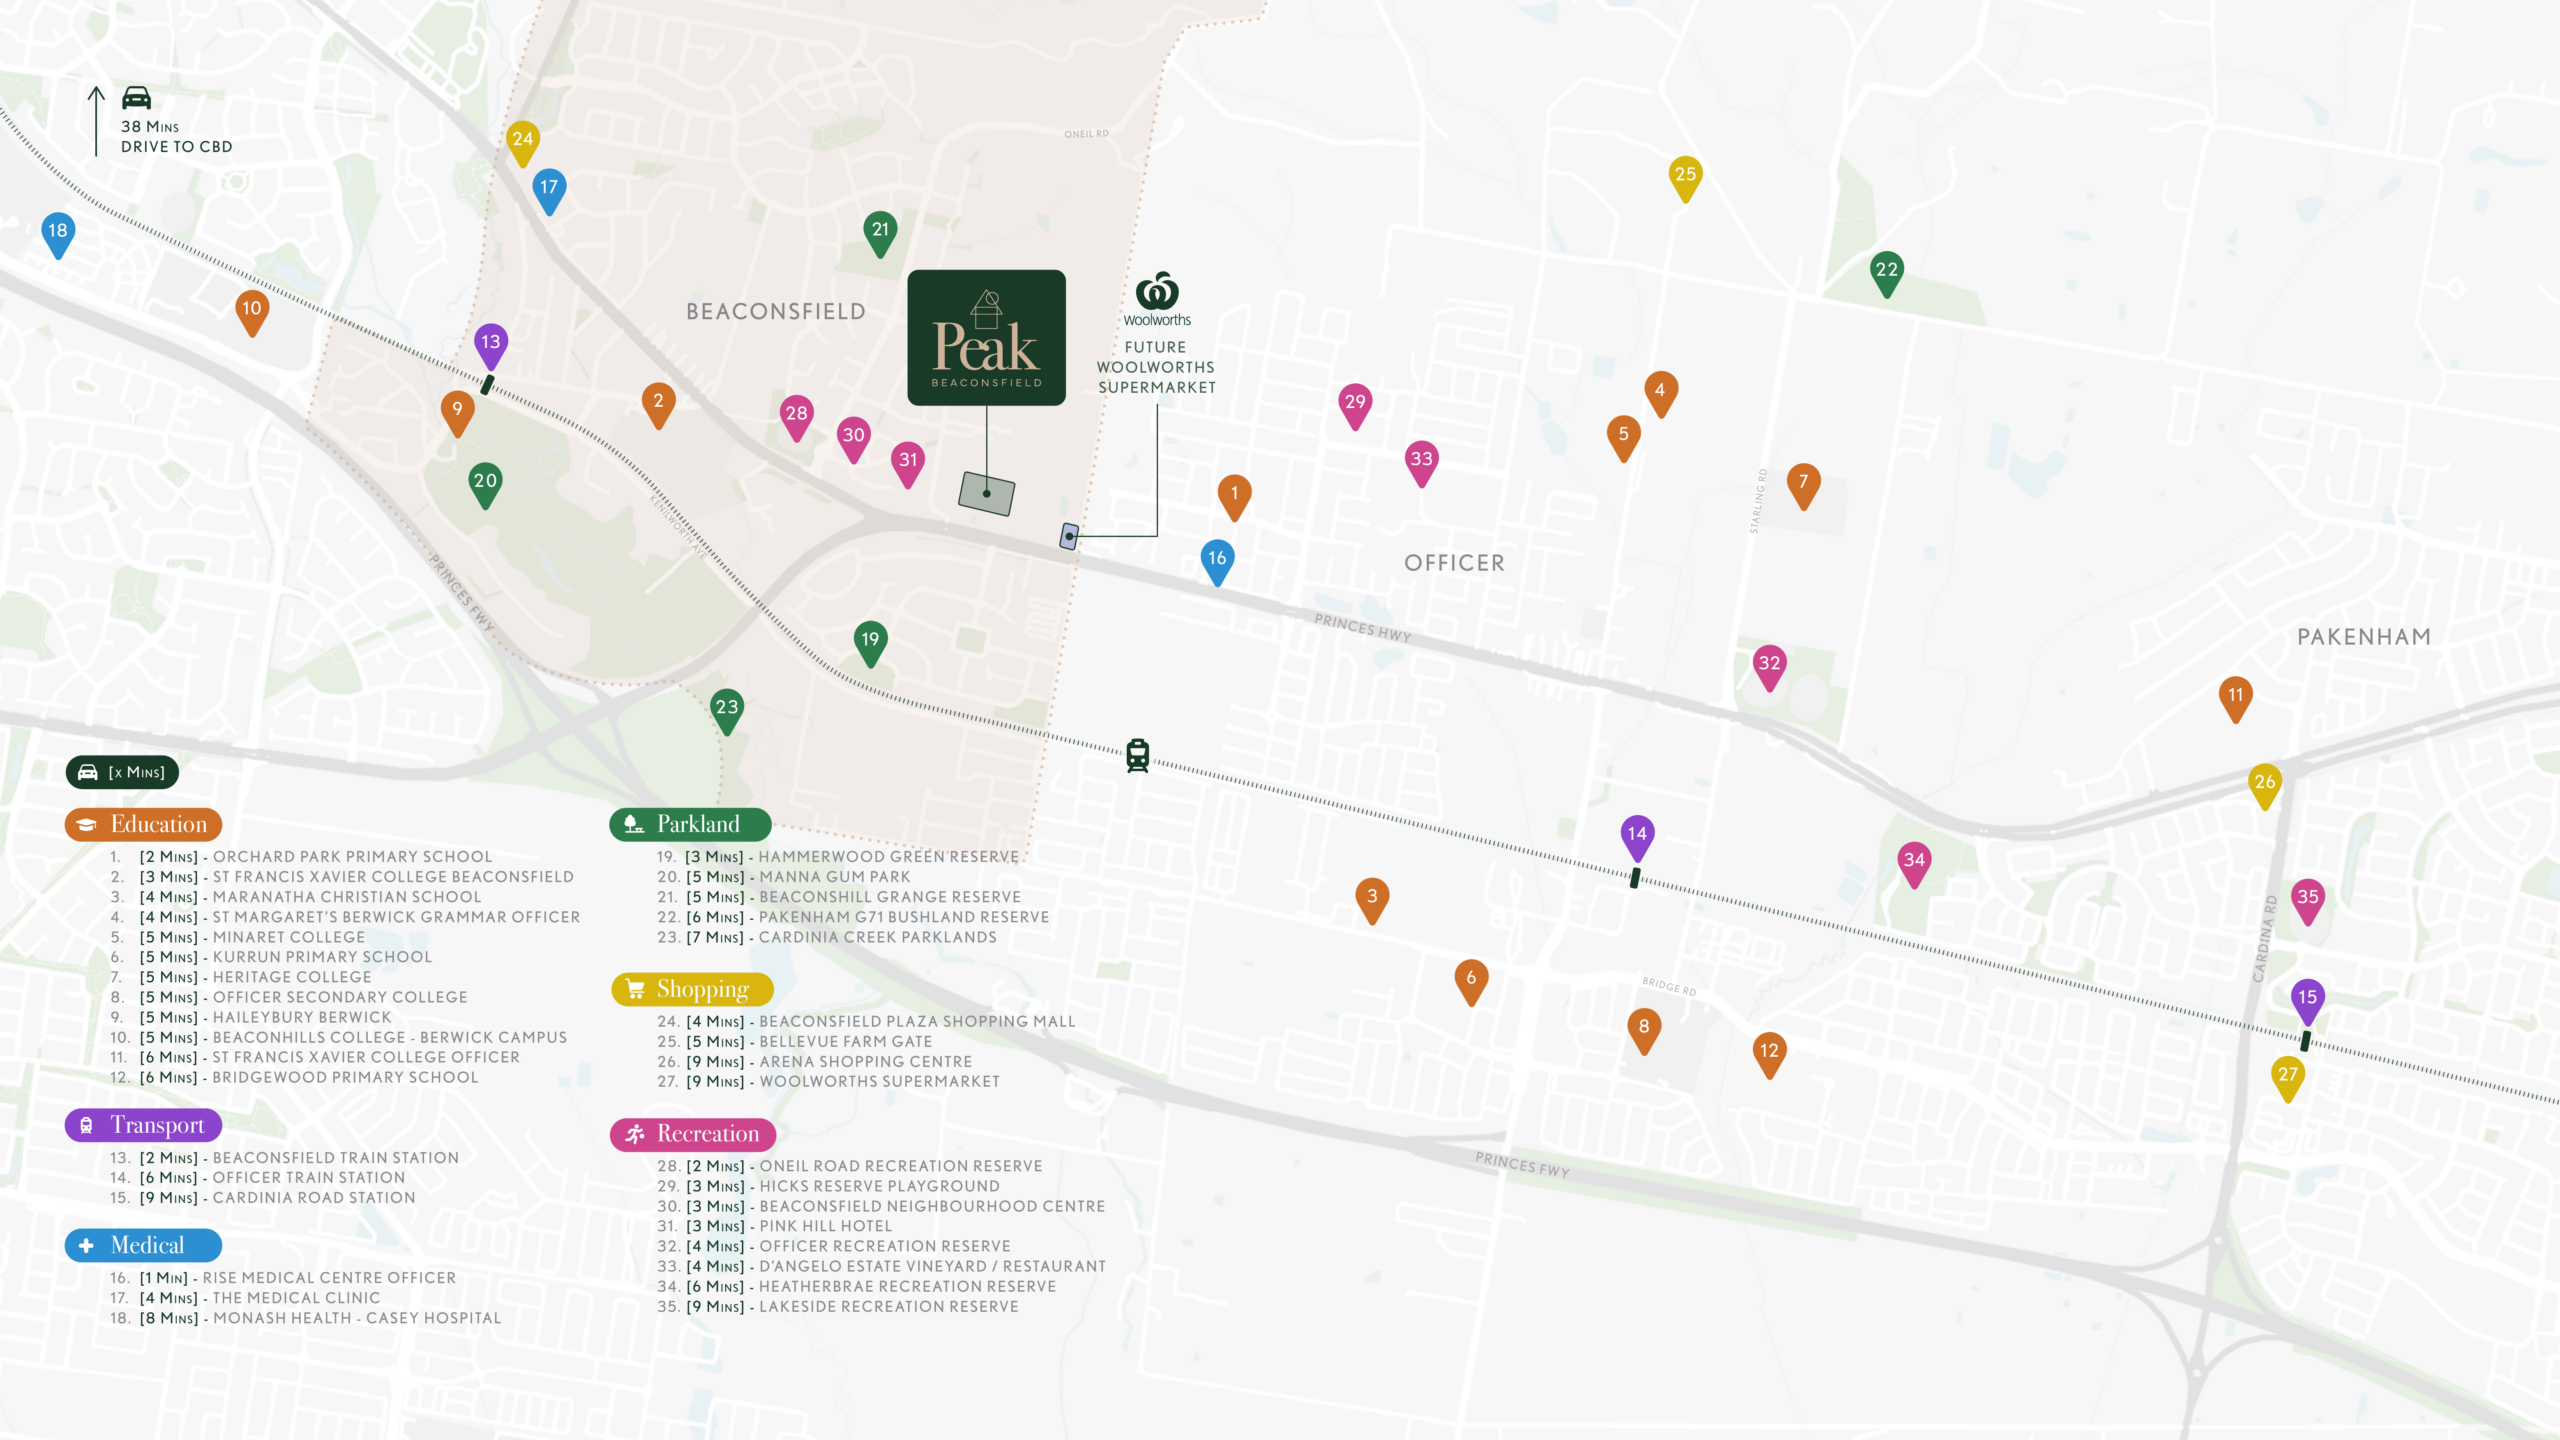The width and height of the screenshot is (2560, 1440).
Task: Click 'Haileybury Berwick' in Education list
Action: coord(251,1017)
